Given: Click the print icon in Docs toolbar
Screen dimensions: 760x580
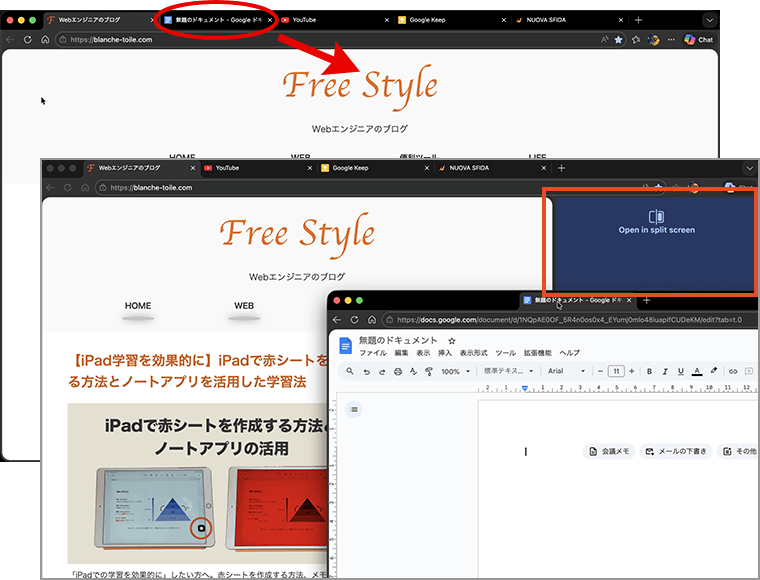Looking at the screenshot, I should pos(397,371).
